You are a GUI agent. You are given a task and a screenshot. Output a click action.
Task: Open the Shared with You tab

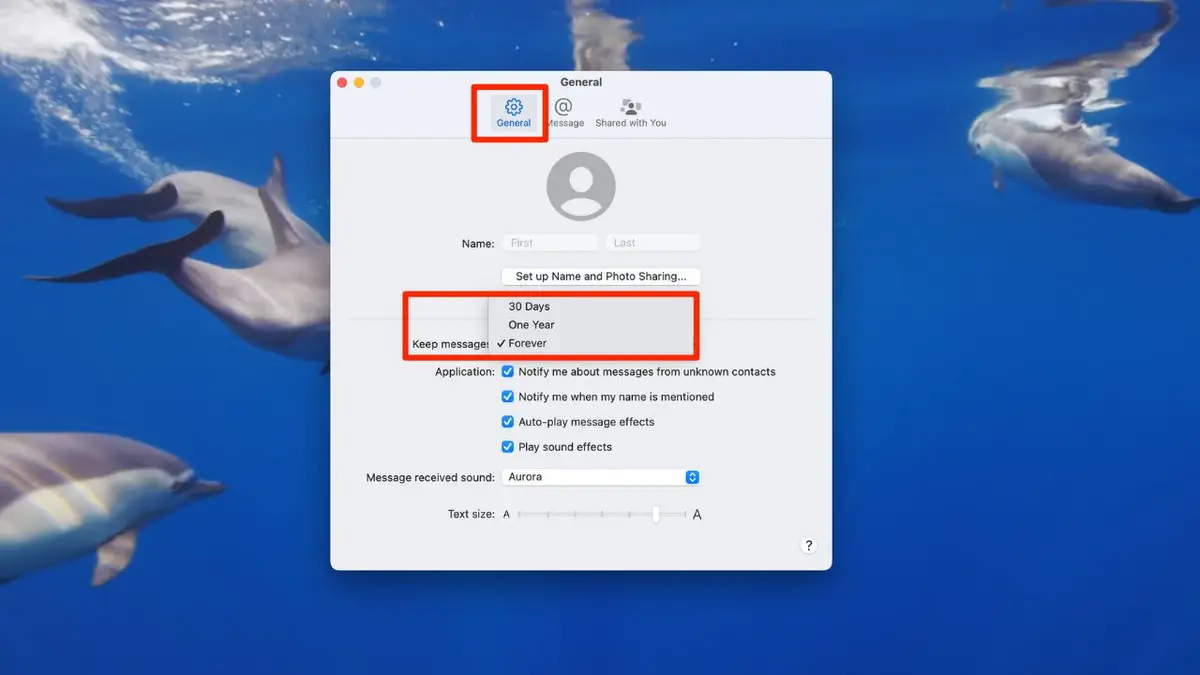(x=630, y=112)
